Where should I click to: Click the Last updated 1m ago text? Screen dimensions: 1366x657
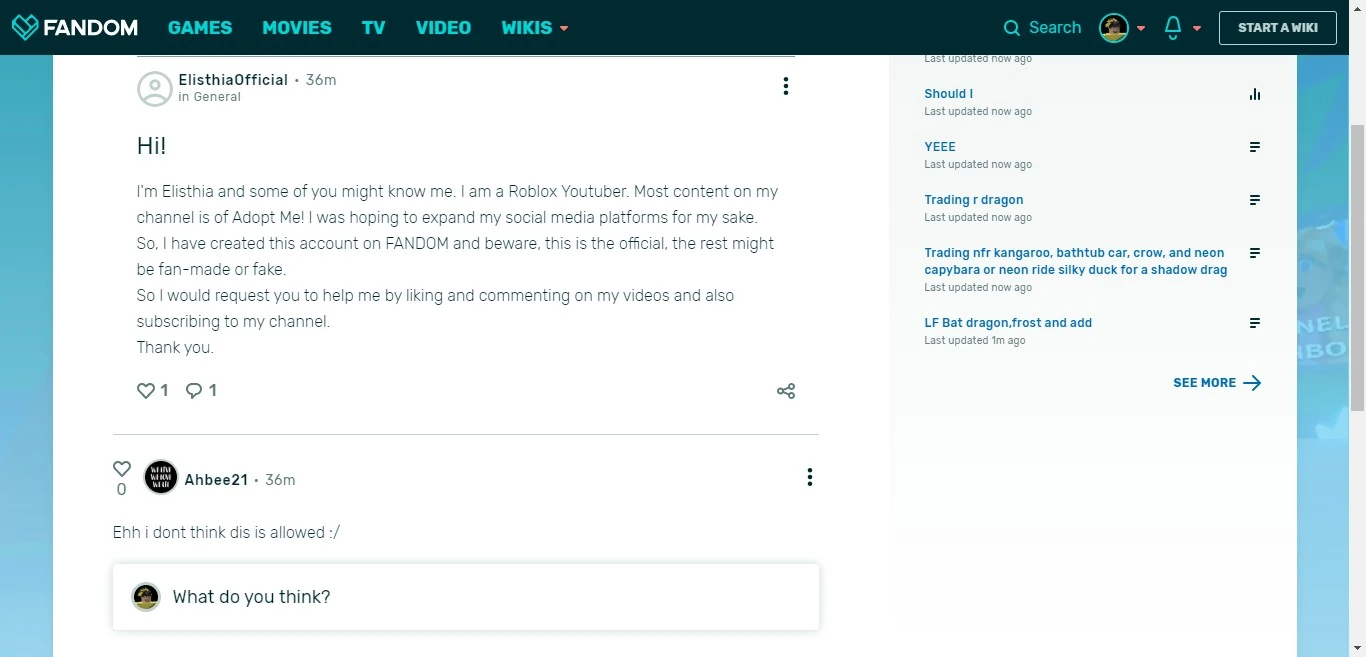[x=975, y=341]
